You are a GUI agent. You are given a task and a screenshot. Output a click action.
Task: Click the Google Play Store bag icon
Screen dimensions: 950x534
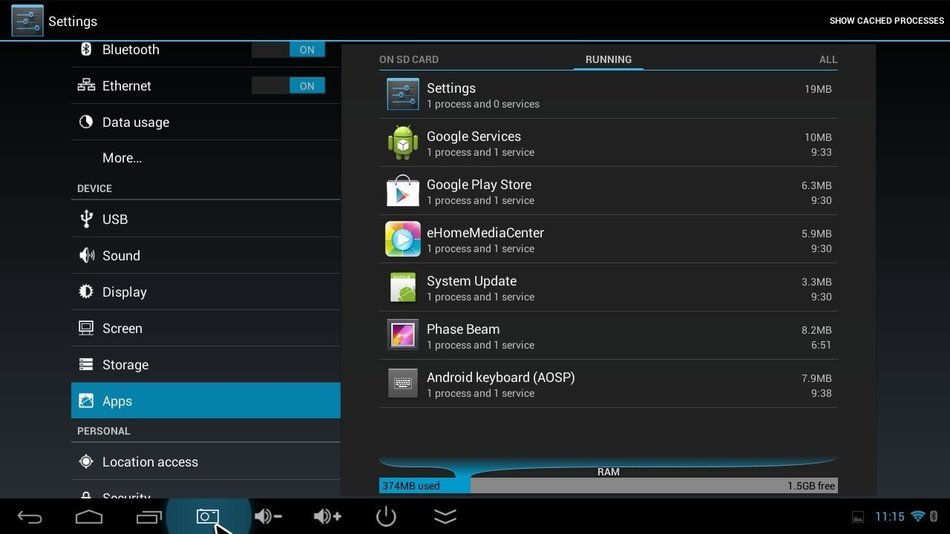click(403, 190)
